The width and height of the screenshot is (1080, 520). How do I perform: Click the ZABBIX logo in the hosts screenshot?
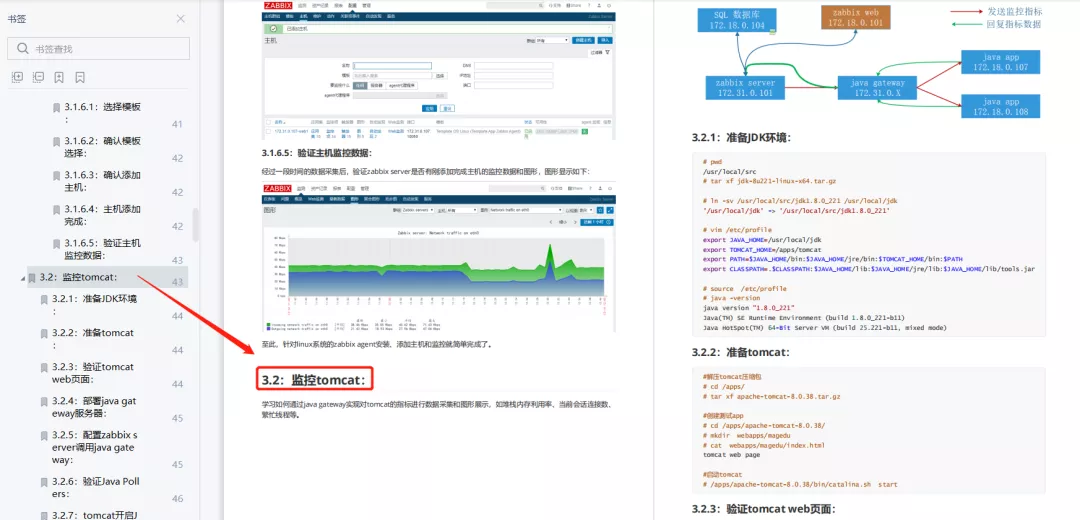click(x=278, y=6)
